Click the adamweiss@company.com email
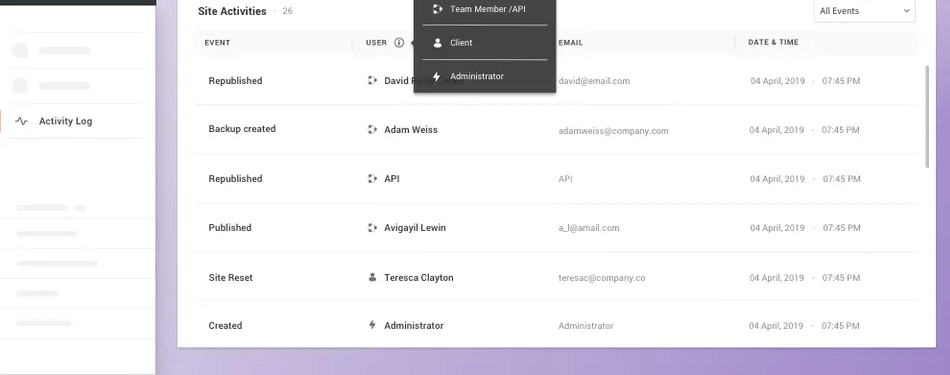Screen dimensions: 950x375 613,130
